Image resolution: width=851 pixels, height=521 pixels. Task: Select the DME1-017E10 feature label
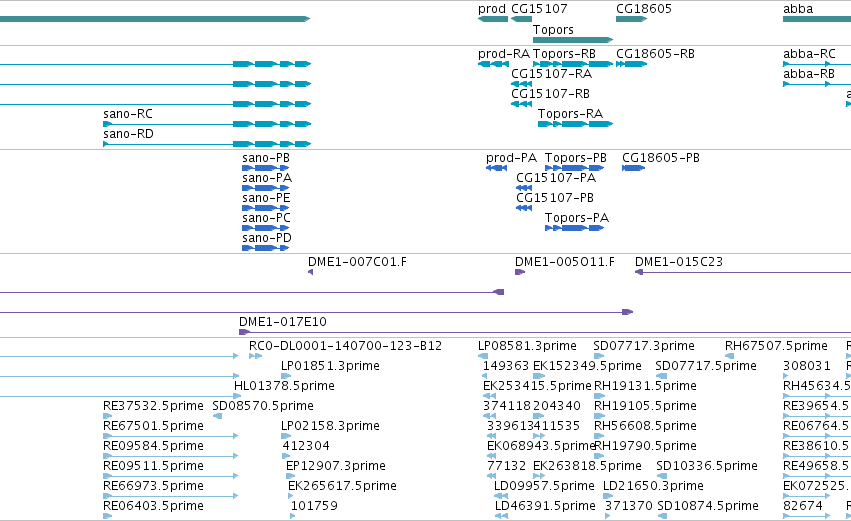pos(282,322)
